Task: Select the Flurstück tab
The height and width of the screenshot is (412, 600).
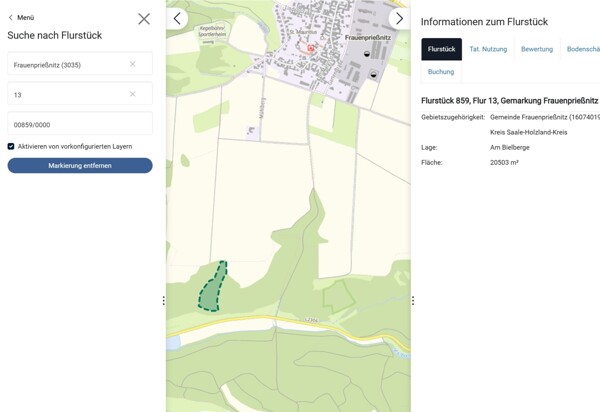Action: point(442,49)
